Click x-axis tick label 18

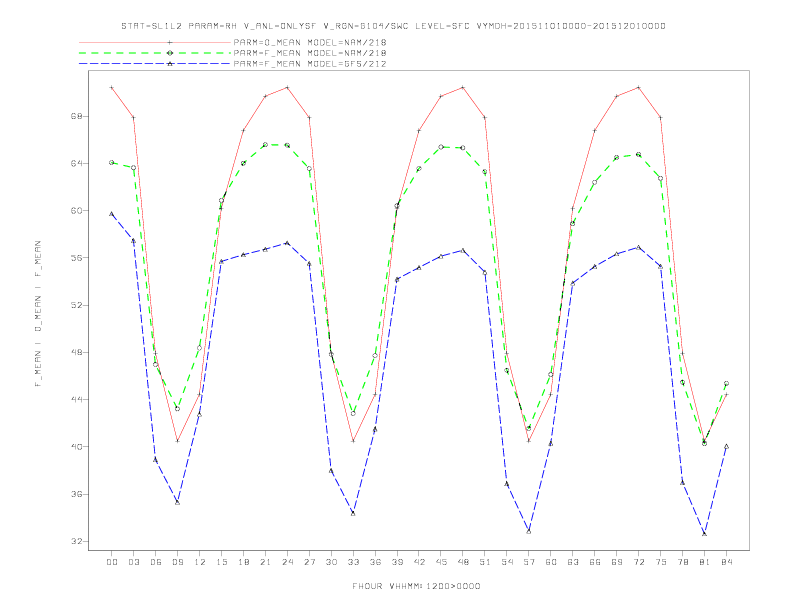point(243,562)
